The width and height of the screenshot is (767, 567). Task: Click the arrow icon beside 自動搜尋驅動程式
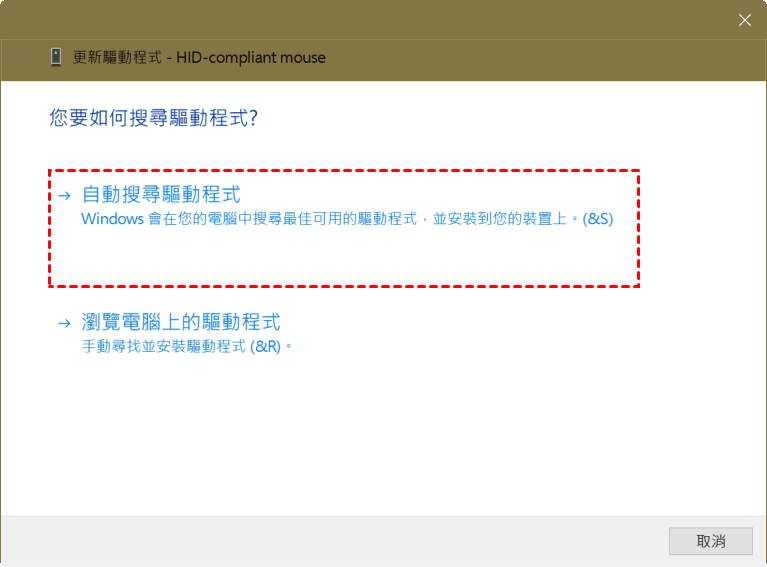[65, 196]
